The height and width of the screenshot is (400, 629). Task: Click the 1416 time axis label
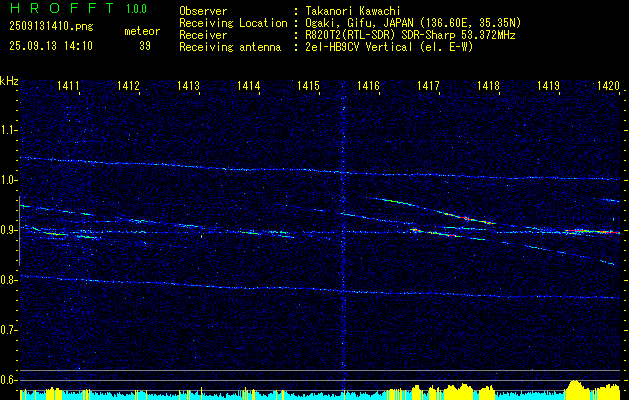click(x=368, y=85)
